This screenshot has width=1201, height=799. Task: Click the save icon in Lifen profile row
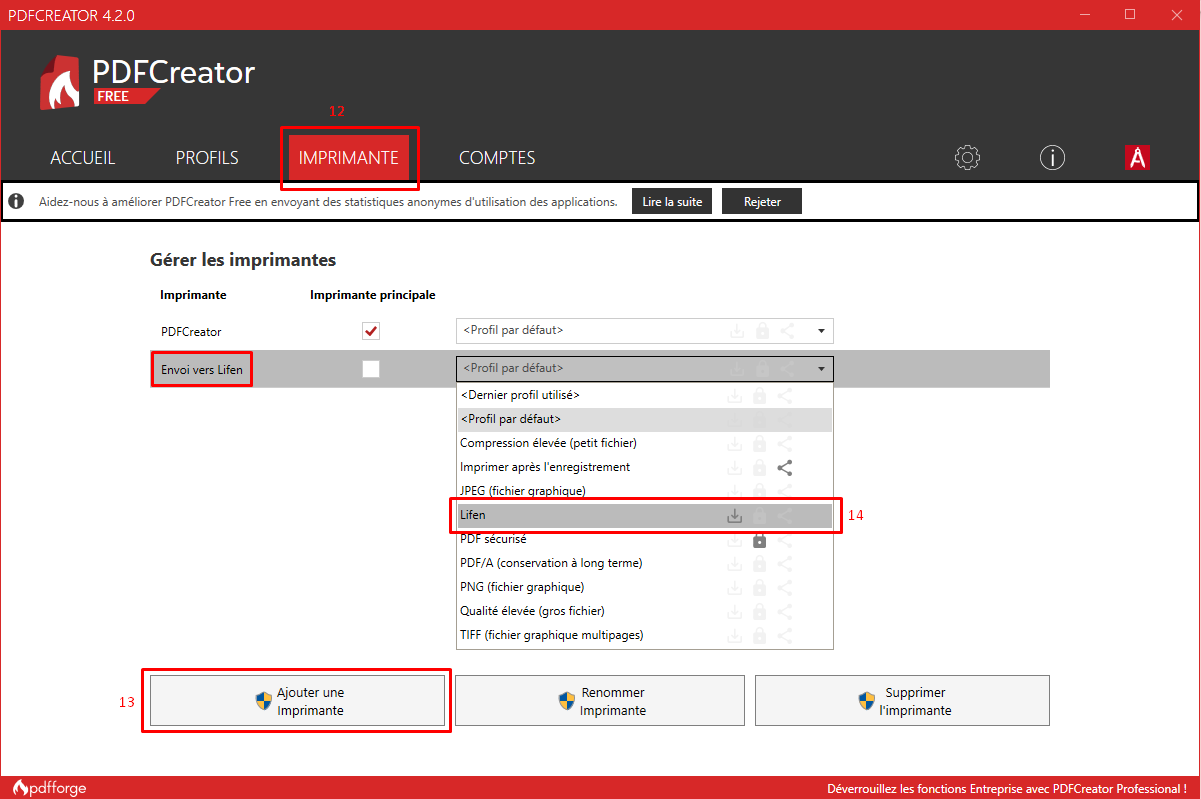pos(735,515)
